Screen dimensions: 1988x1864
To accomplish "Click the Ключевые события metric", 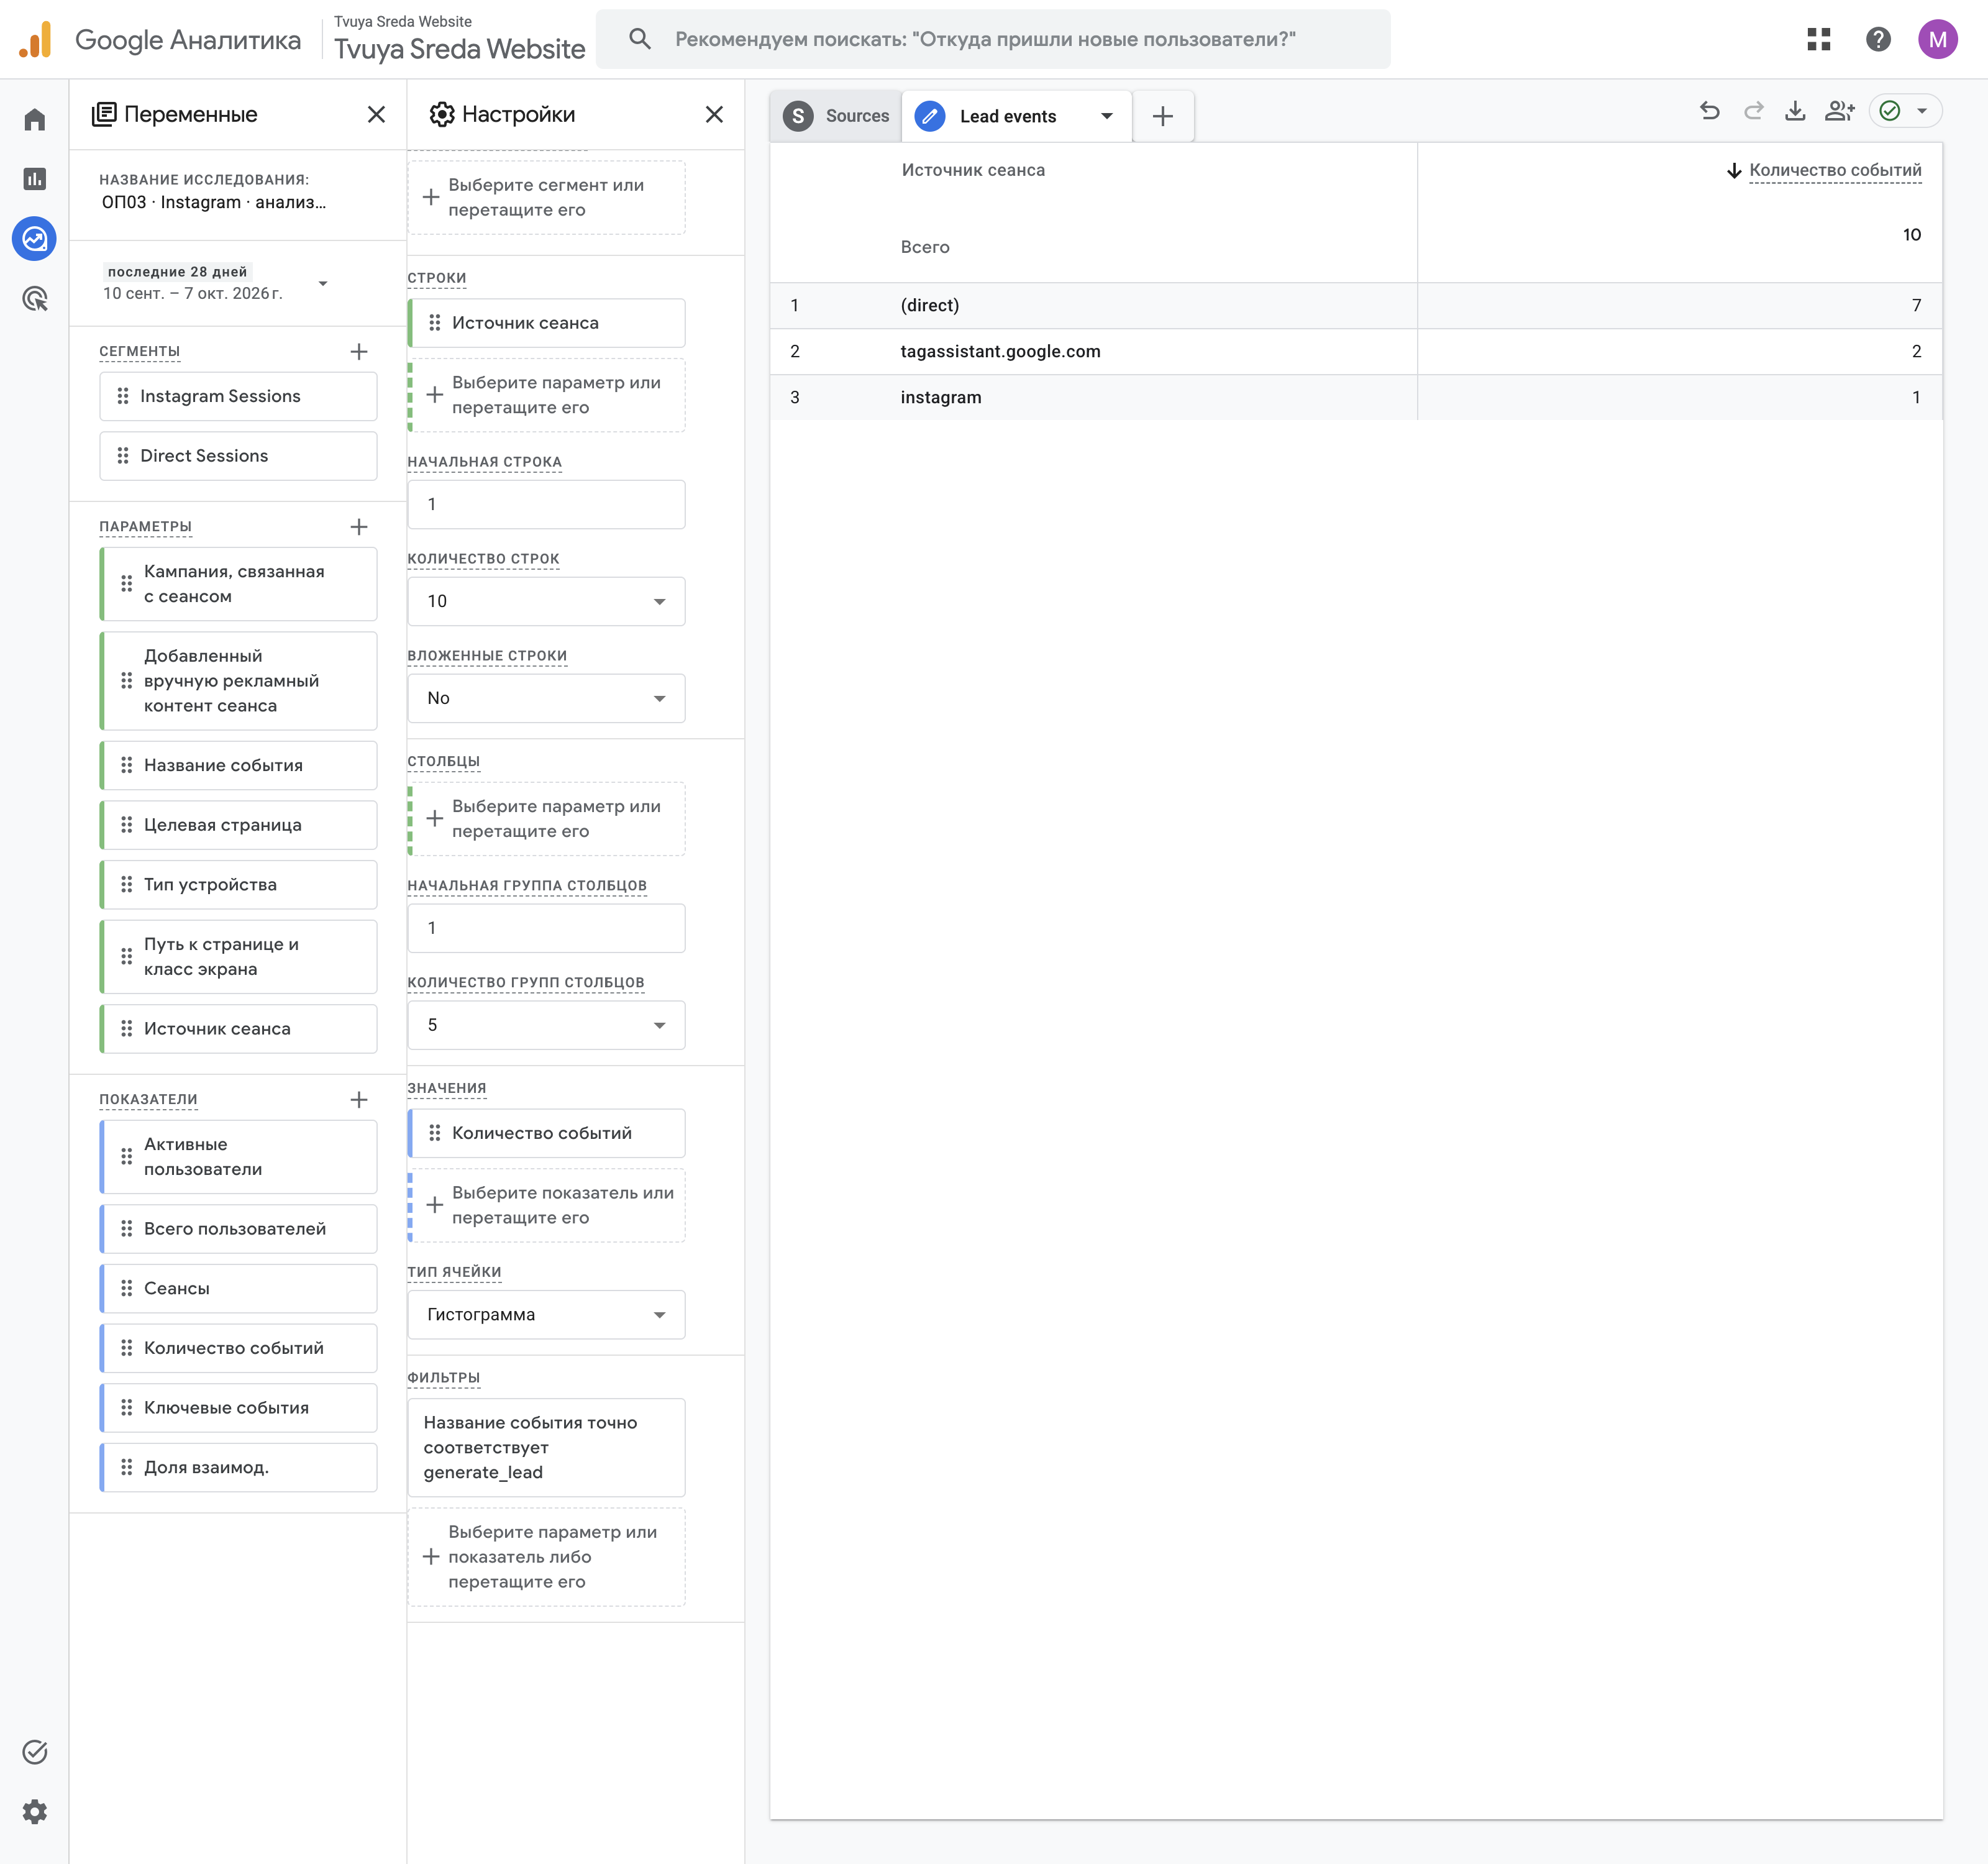I will [x=238, y=1407].
